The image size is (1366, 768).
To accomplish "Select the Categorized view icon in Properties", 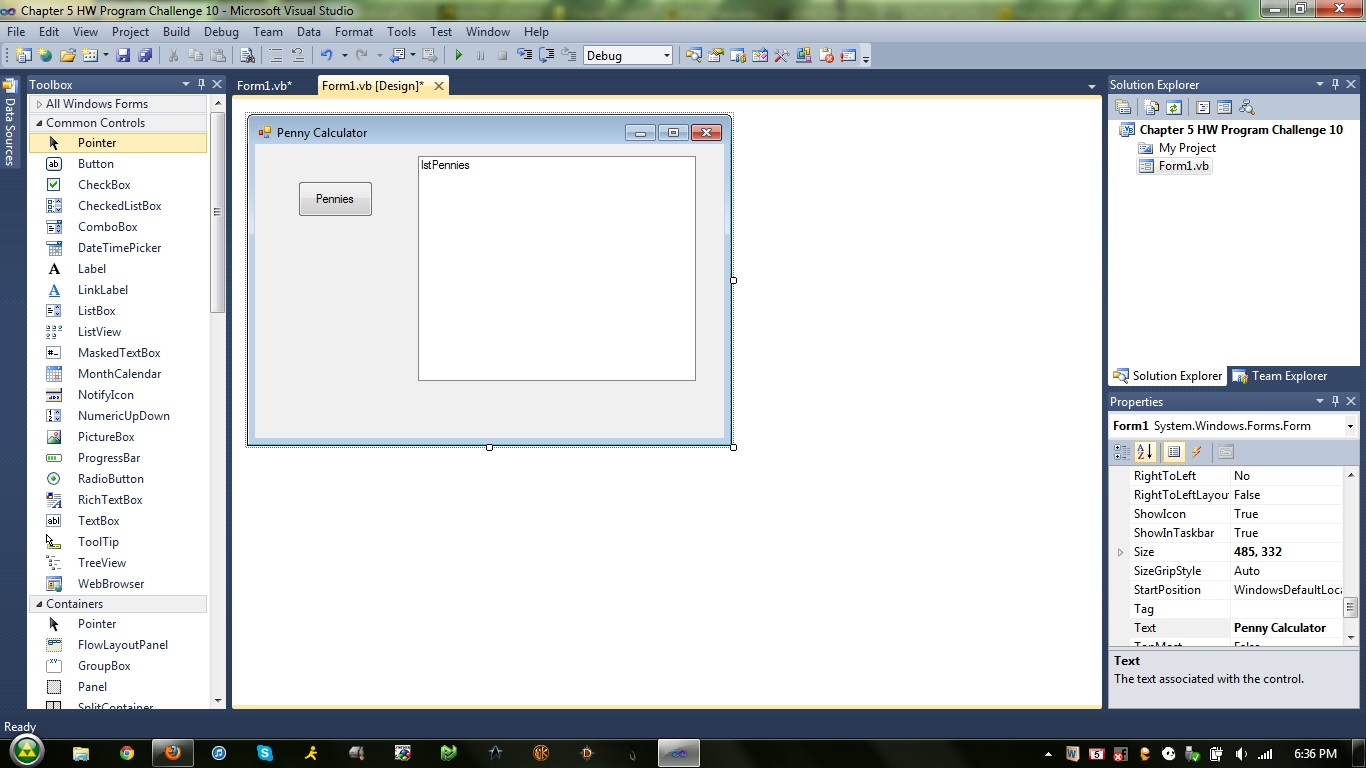I will (x=1122, y=452).
